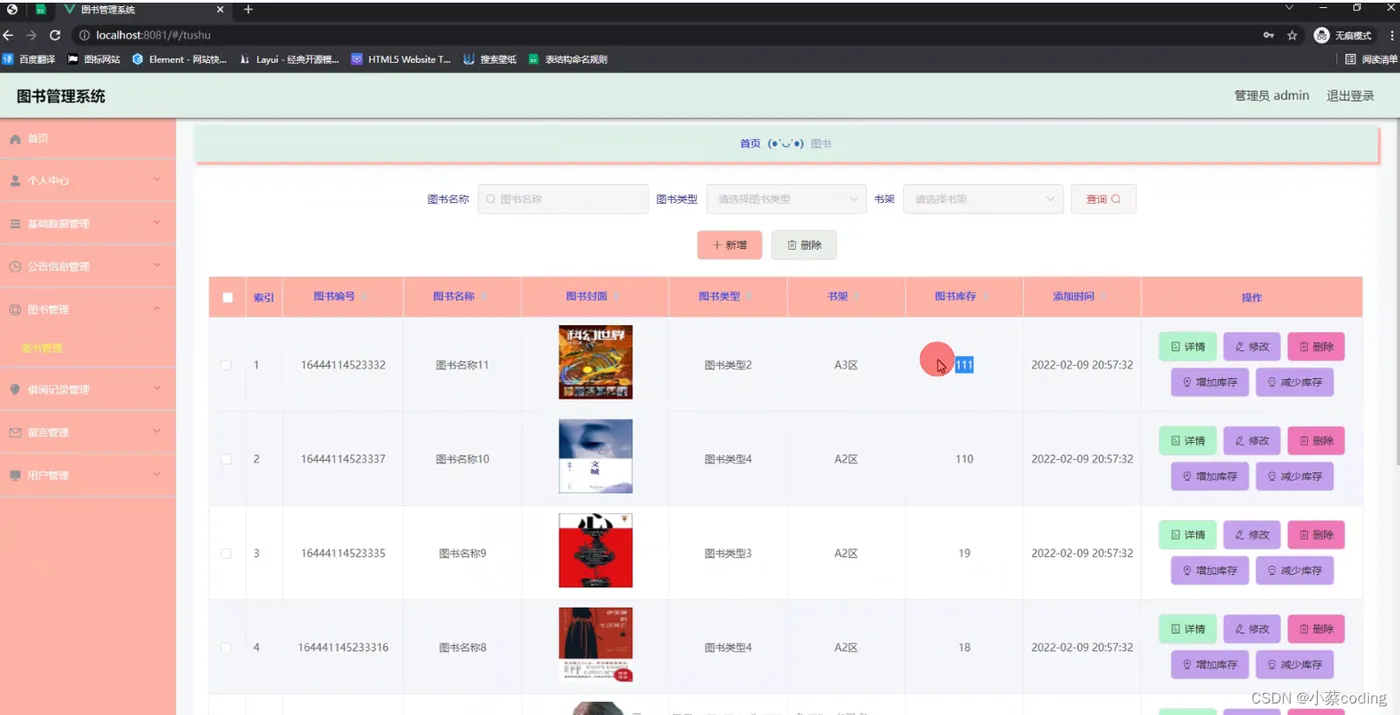Expand 借阅记录管理 menu chevron
This screenshot has height=715, width=1400.
coord(157,389)
